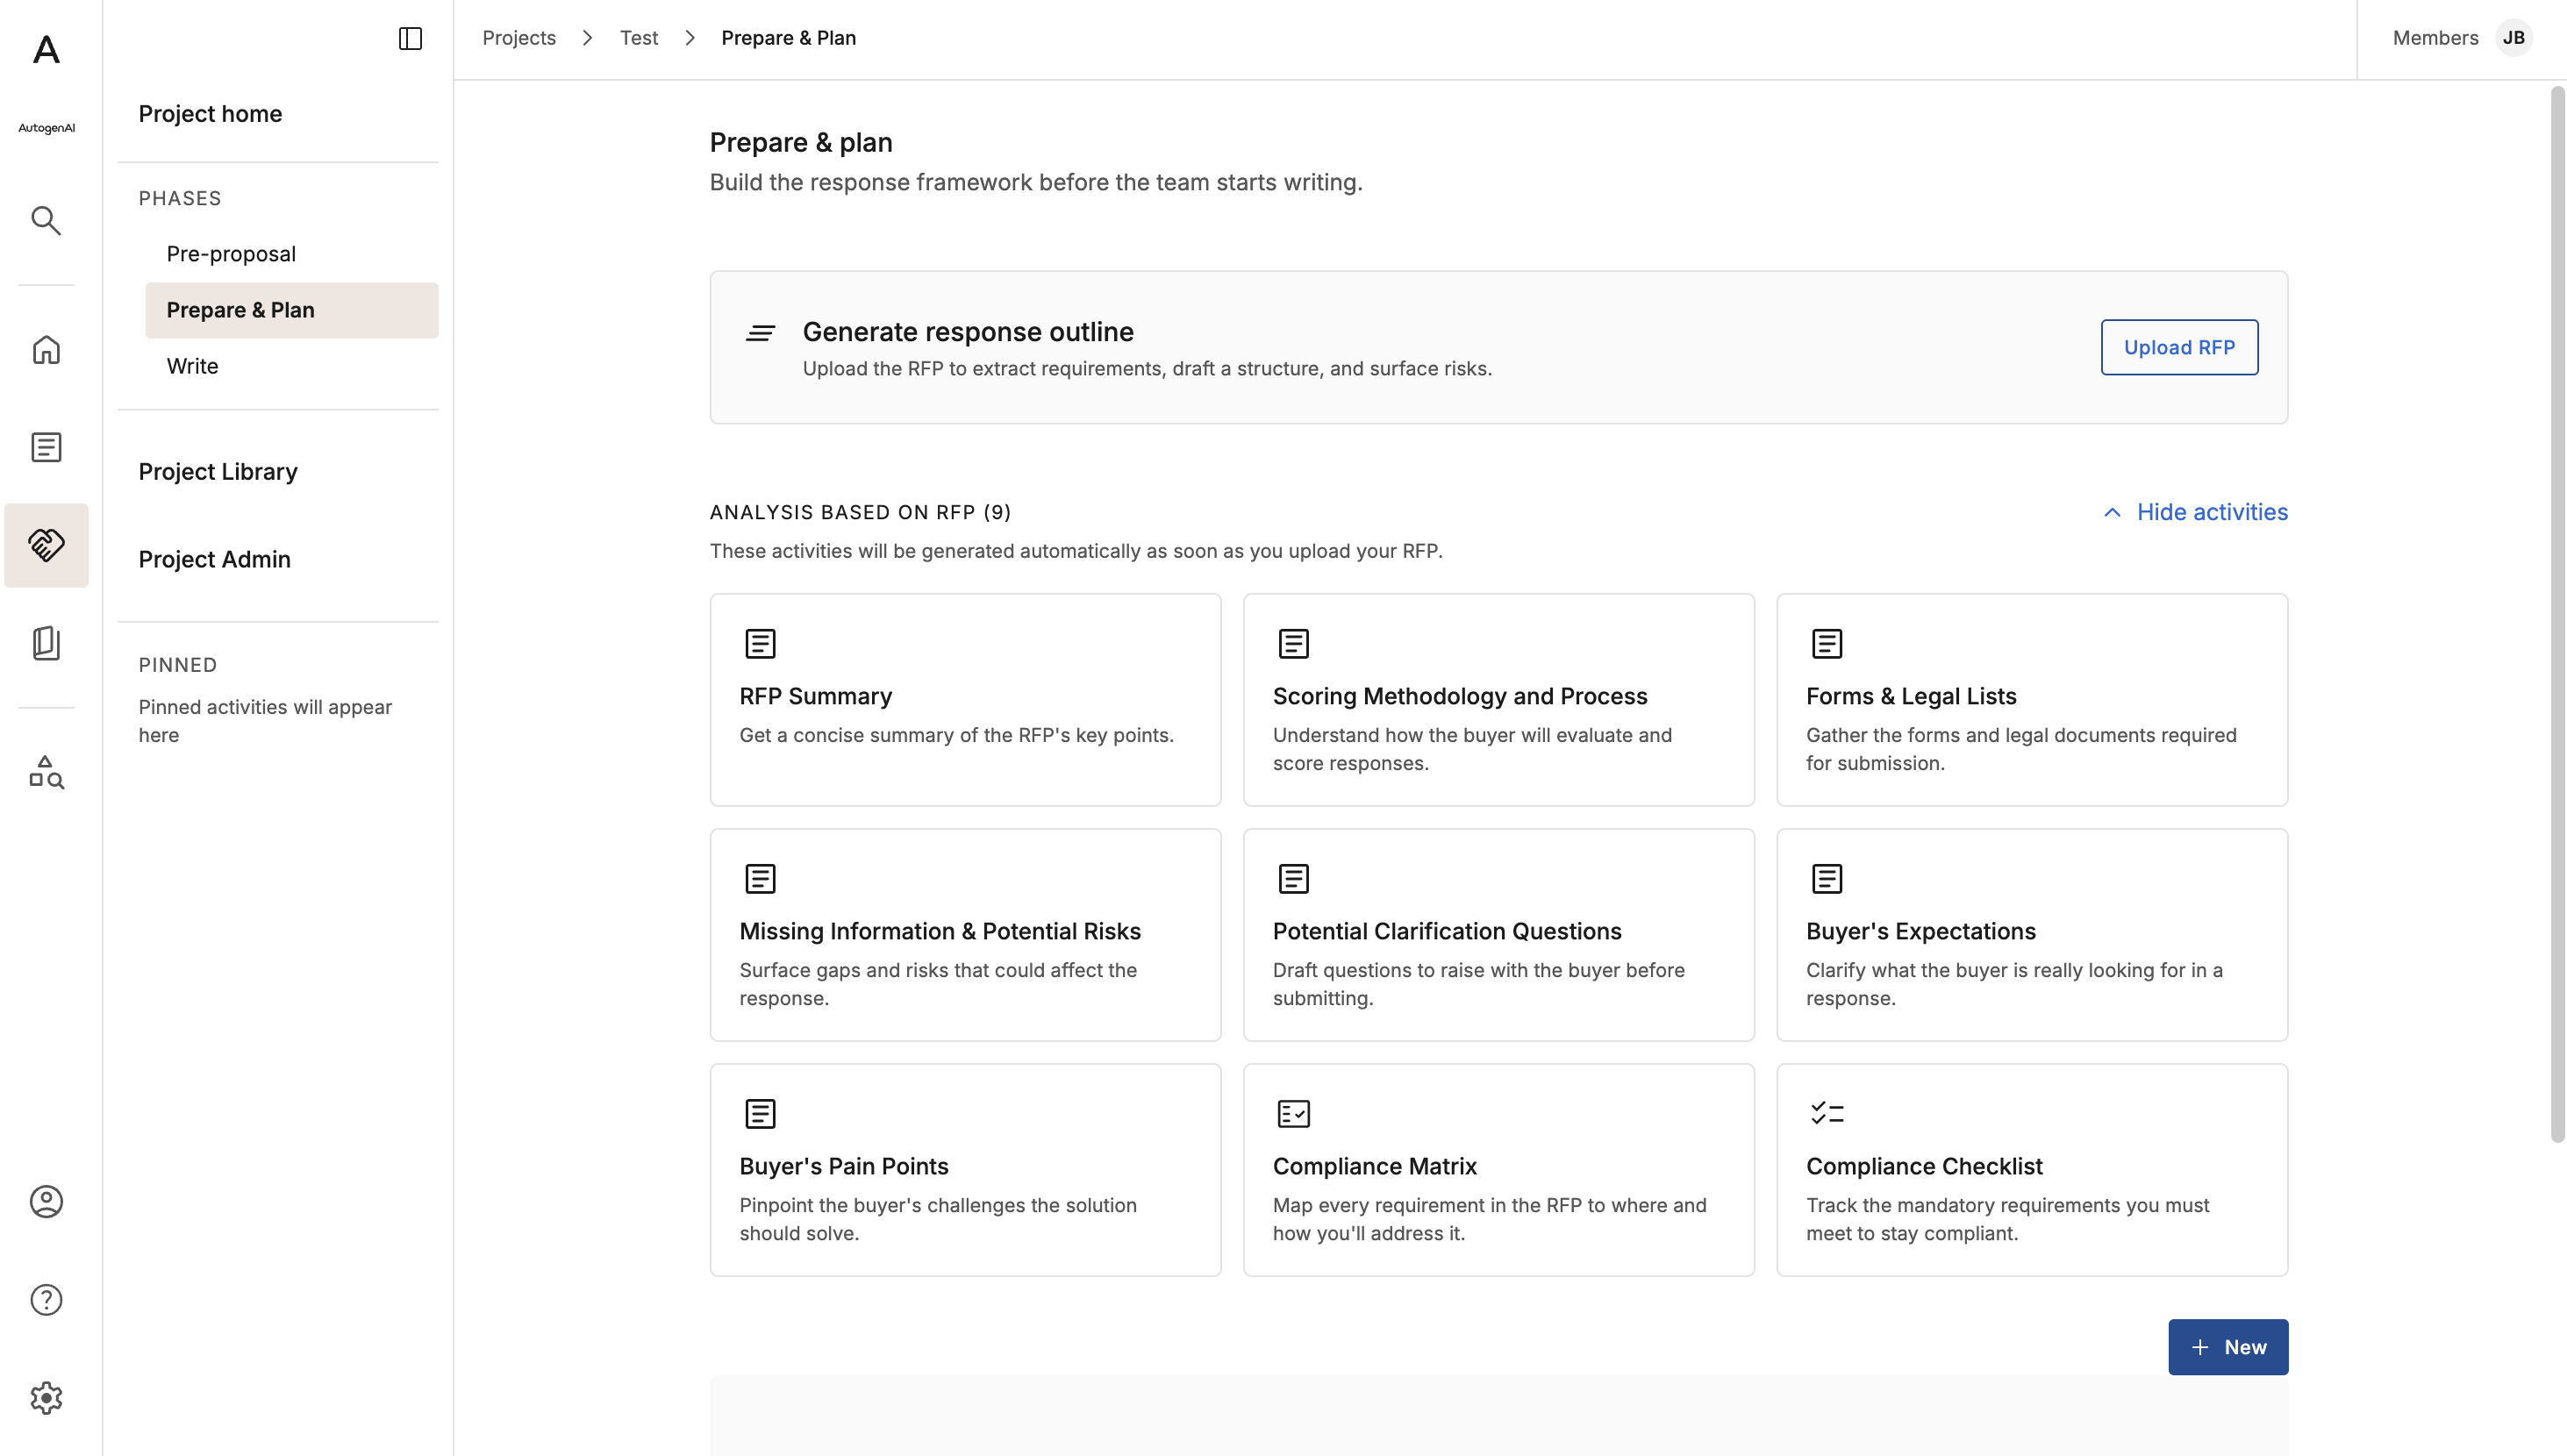Open Missing Information & Potential Risks card
2567x1456 pixels.
pyautogui.click(x=965, y=935)
